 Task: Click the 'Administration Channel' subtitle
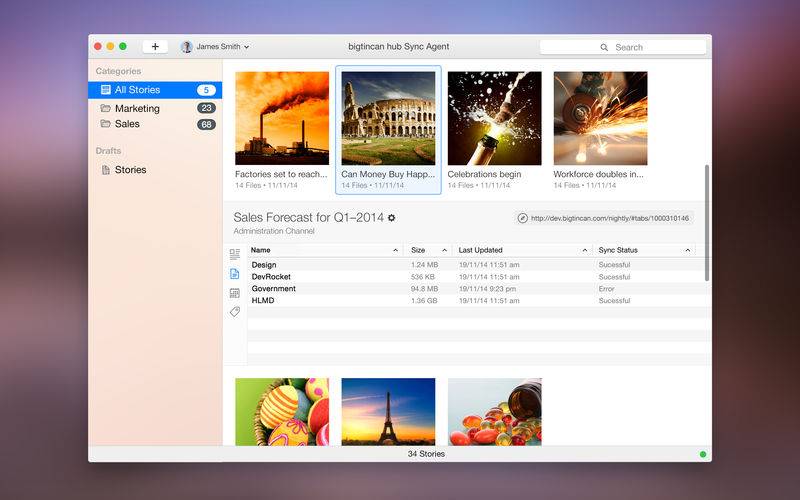274,231
